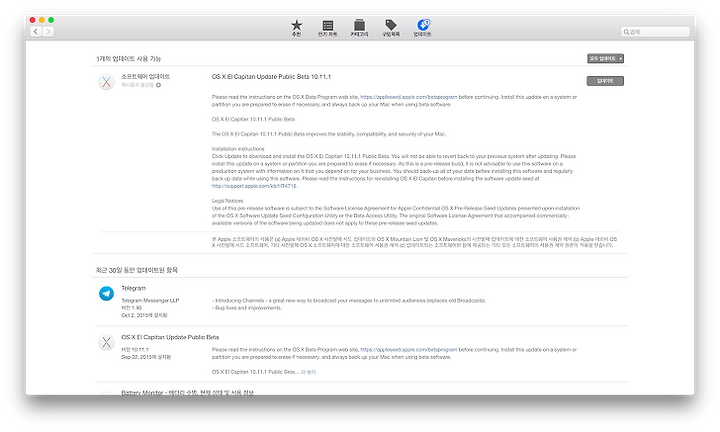Open the 추천 (Featured) star tab
This screenshot has width=720, height=432.
click(297, 28)
